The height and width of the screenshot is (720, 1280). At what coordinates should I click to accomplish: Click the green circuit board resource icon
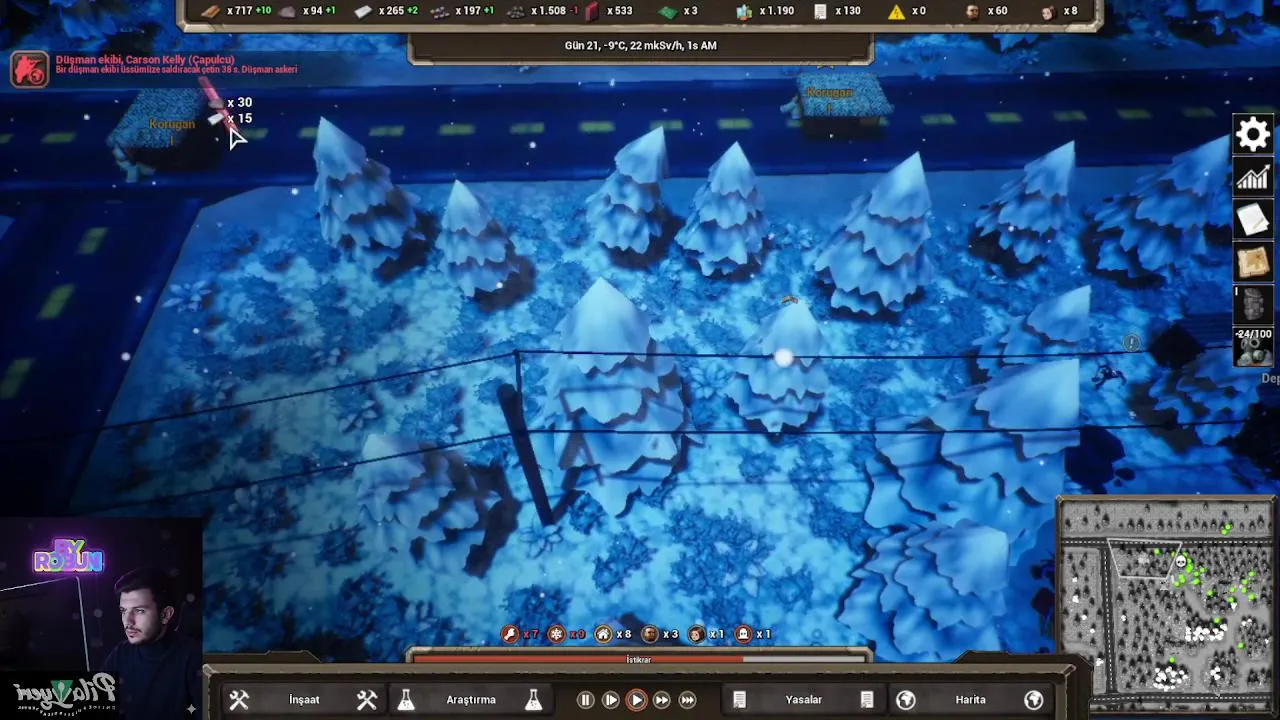[x=668, y=11]
